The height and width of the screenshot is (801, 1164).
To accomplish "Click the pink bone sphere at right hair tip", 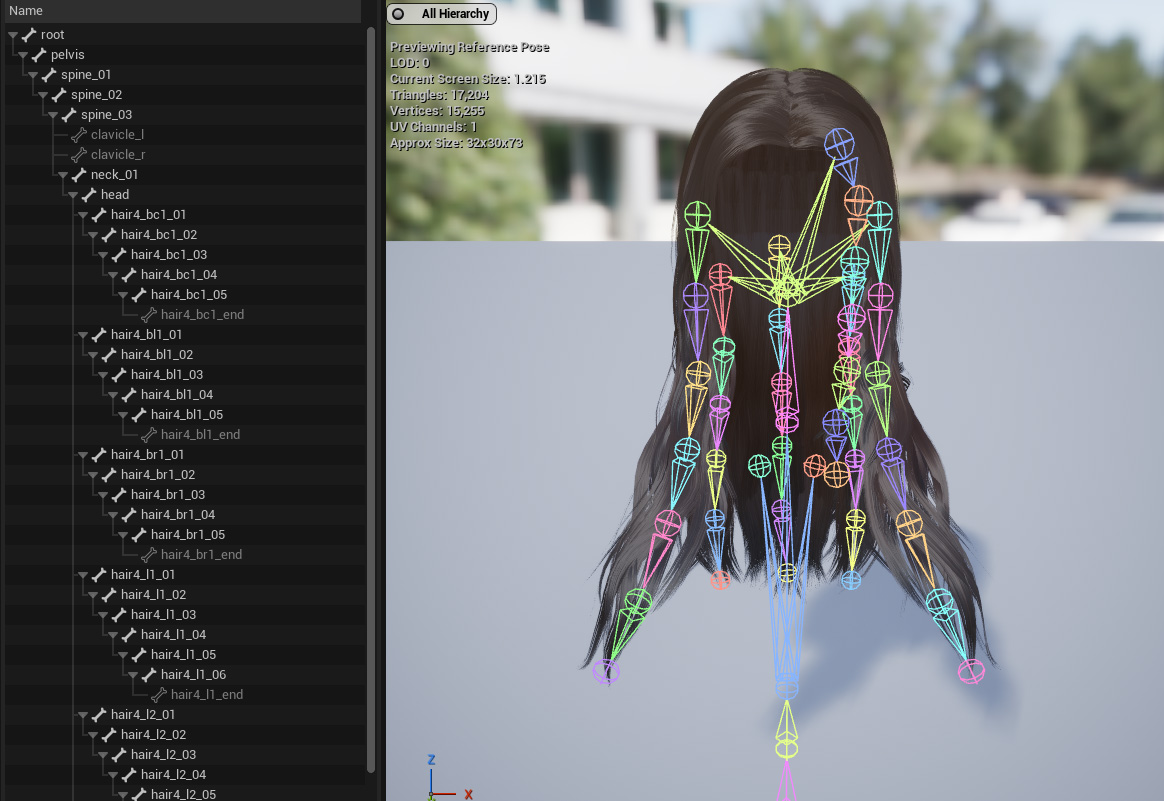I will (x=971, y=671).
